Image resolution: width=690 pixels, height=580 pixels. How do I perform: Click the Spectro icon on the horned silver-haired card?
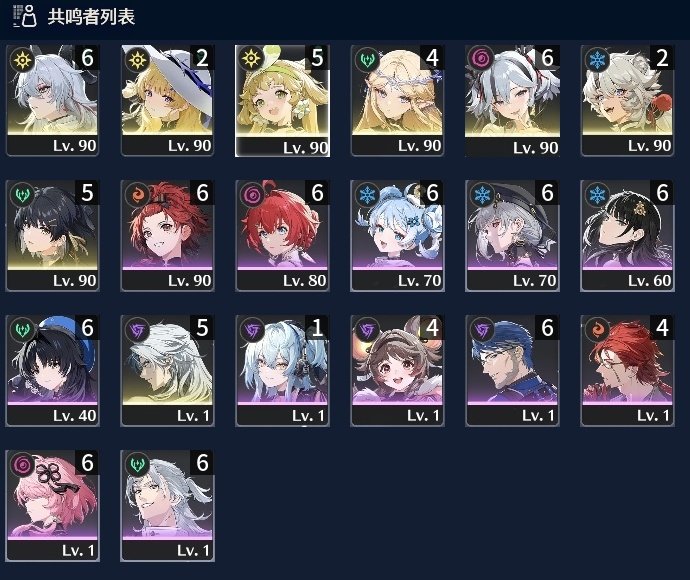click(22, 59)
